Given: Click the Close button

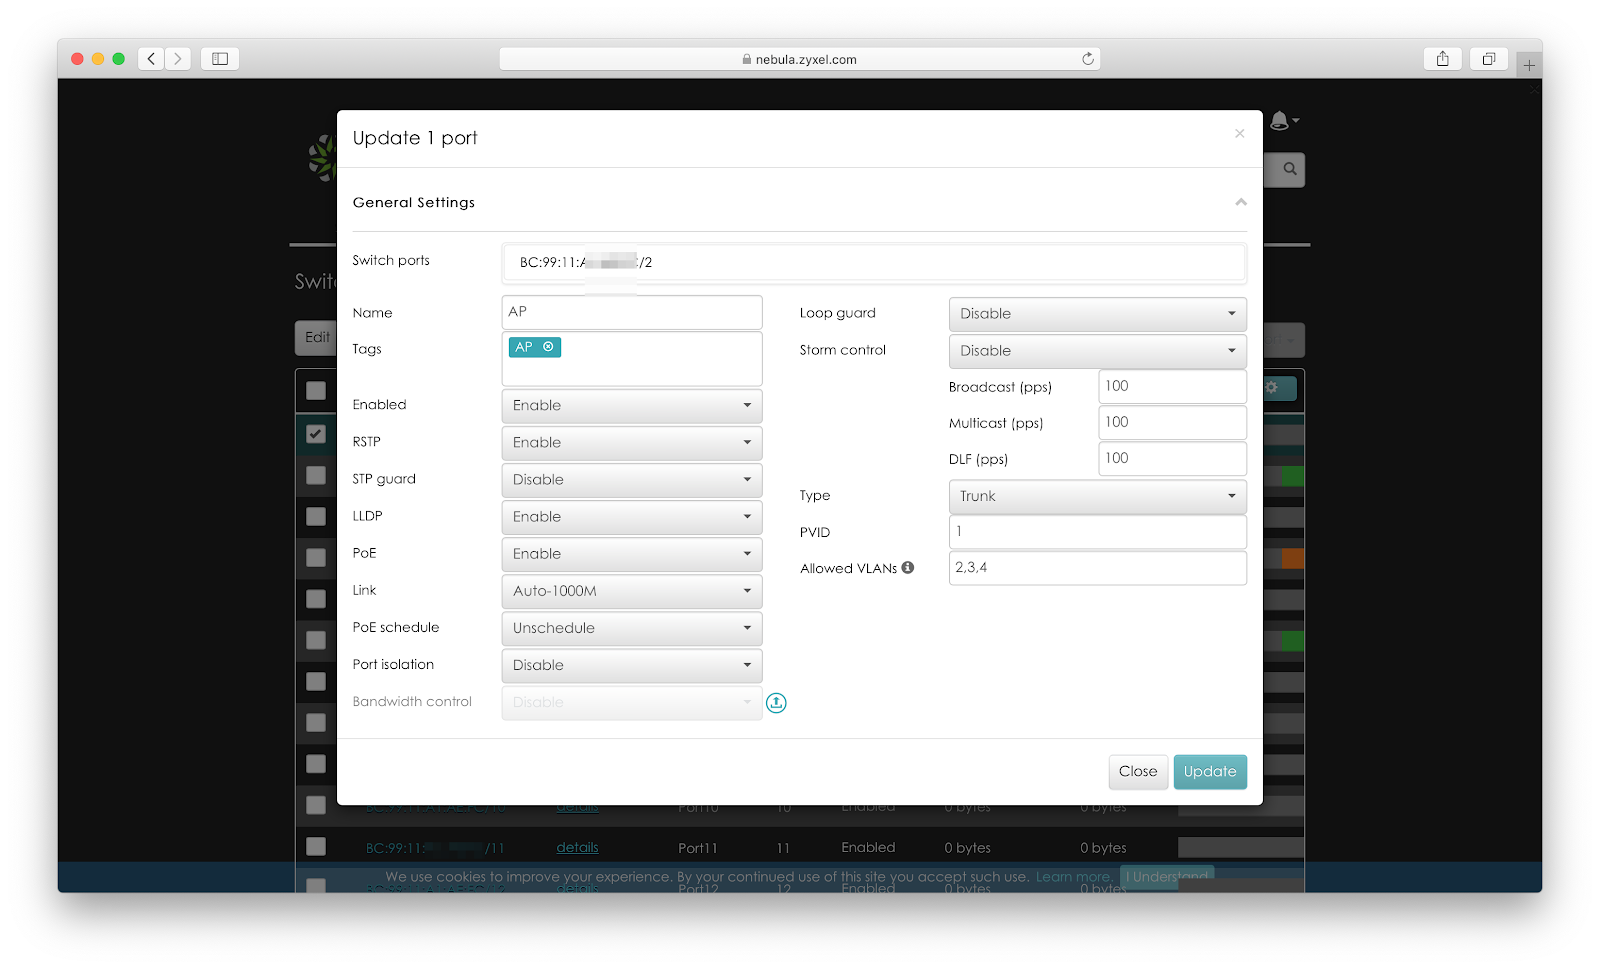Looking at the screenshot, I should coord(1137,772).
